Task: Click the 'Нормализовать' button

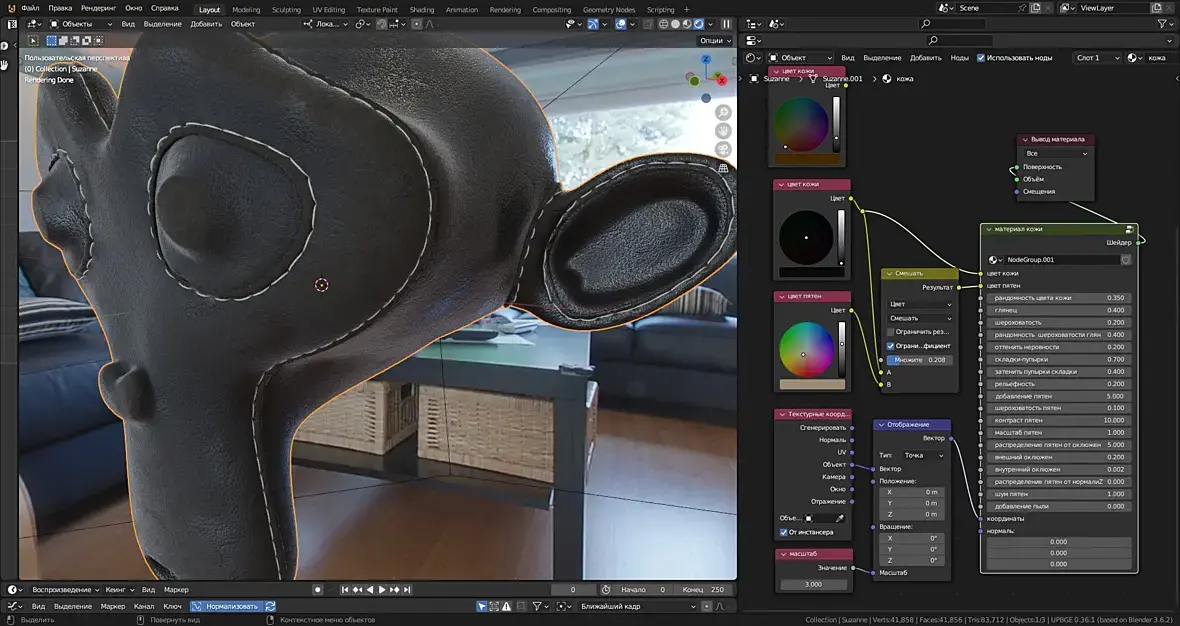Action: (x=227, y=606)
